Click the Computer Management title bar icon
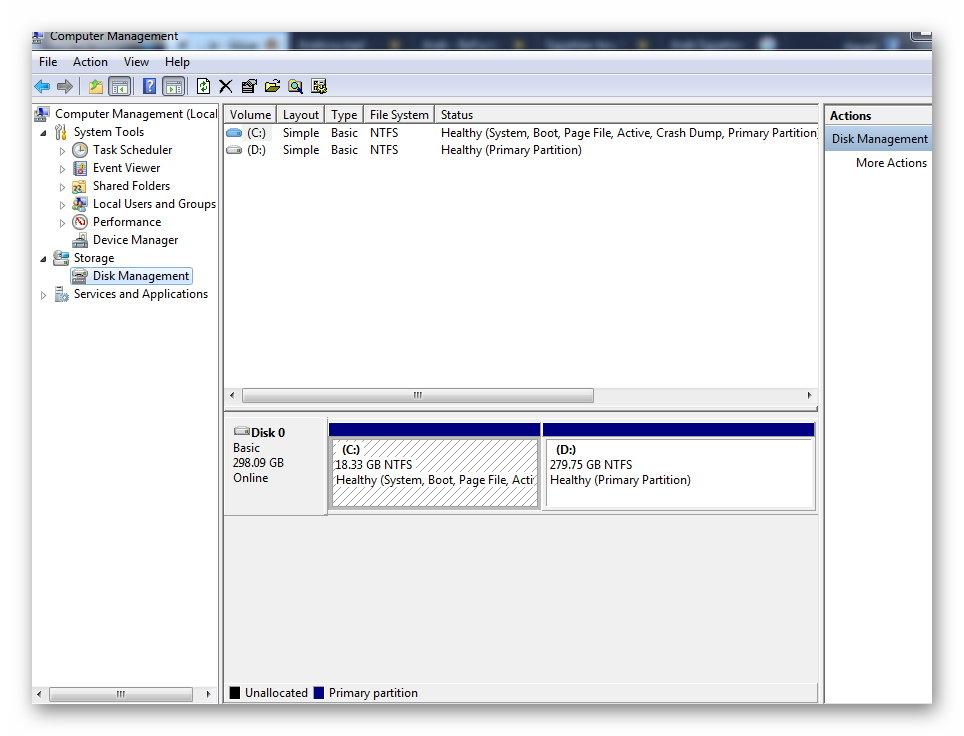Viewport: 964px width, 736px height. click(38, 37)
